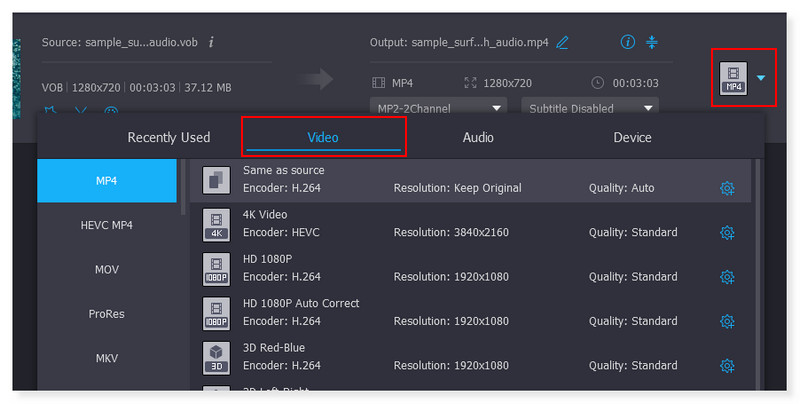The image size is (800, 404).
Task: Open the Device tab
Action: [x=632, y=138]
